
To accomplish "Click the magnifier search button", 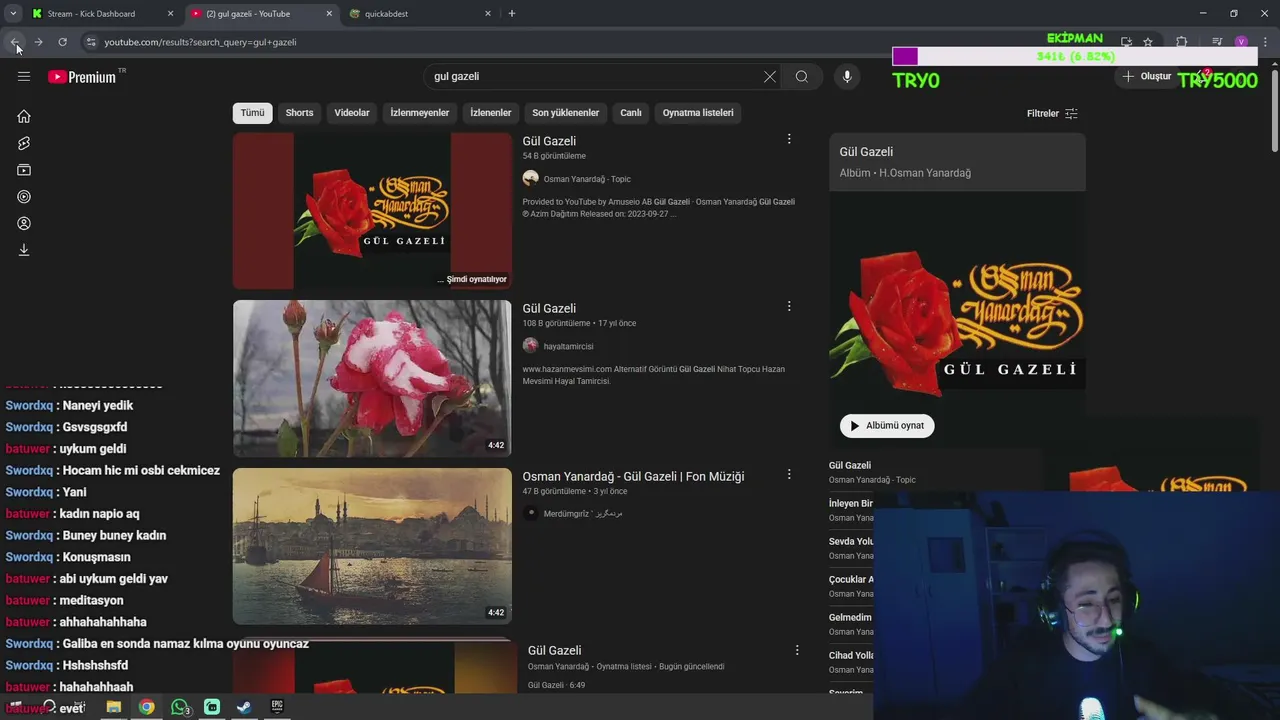I will (x=802, y=76).
